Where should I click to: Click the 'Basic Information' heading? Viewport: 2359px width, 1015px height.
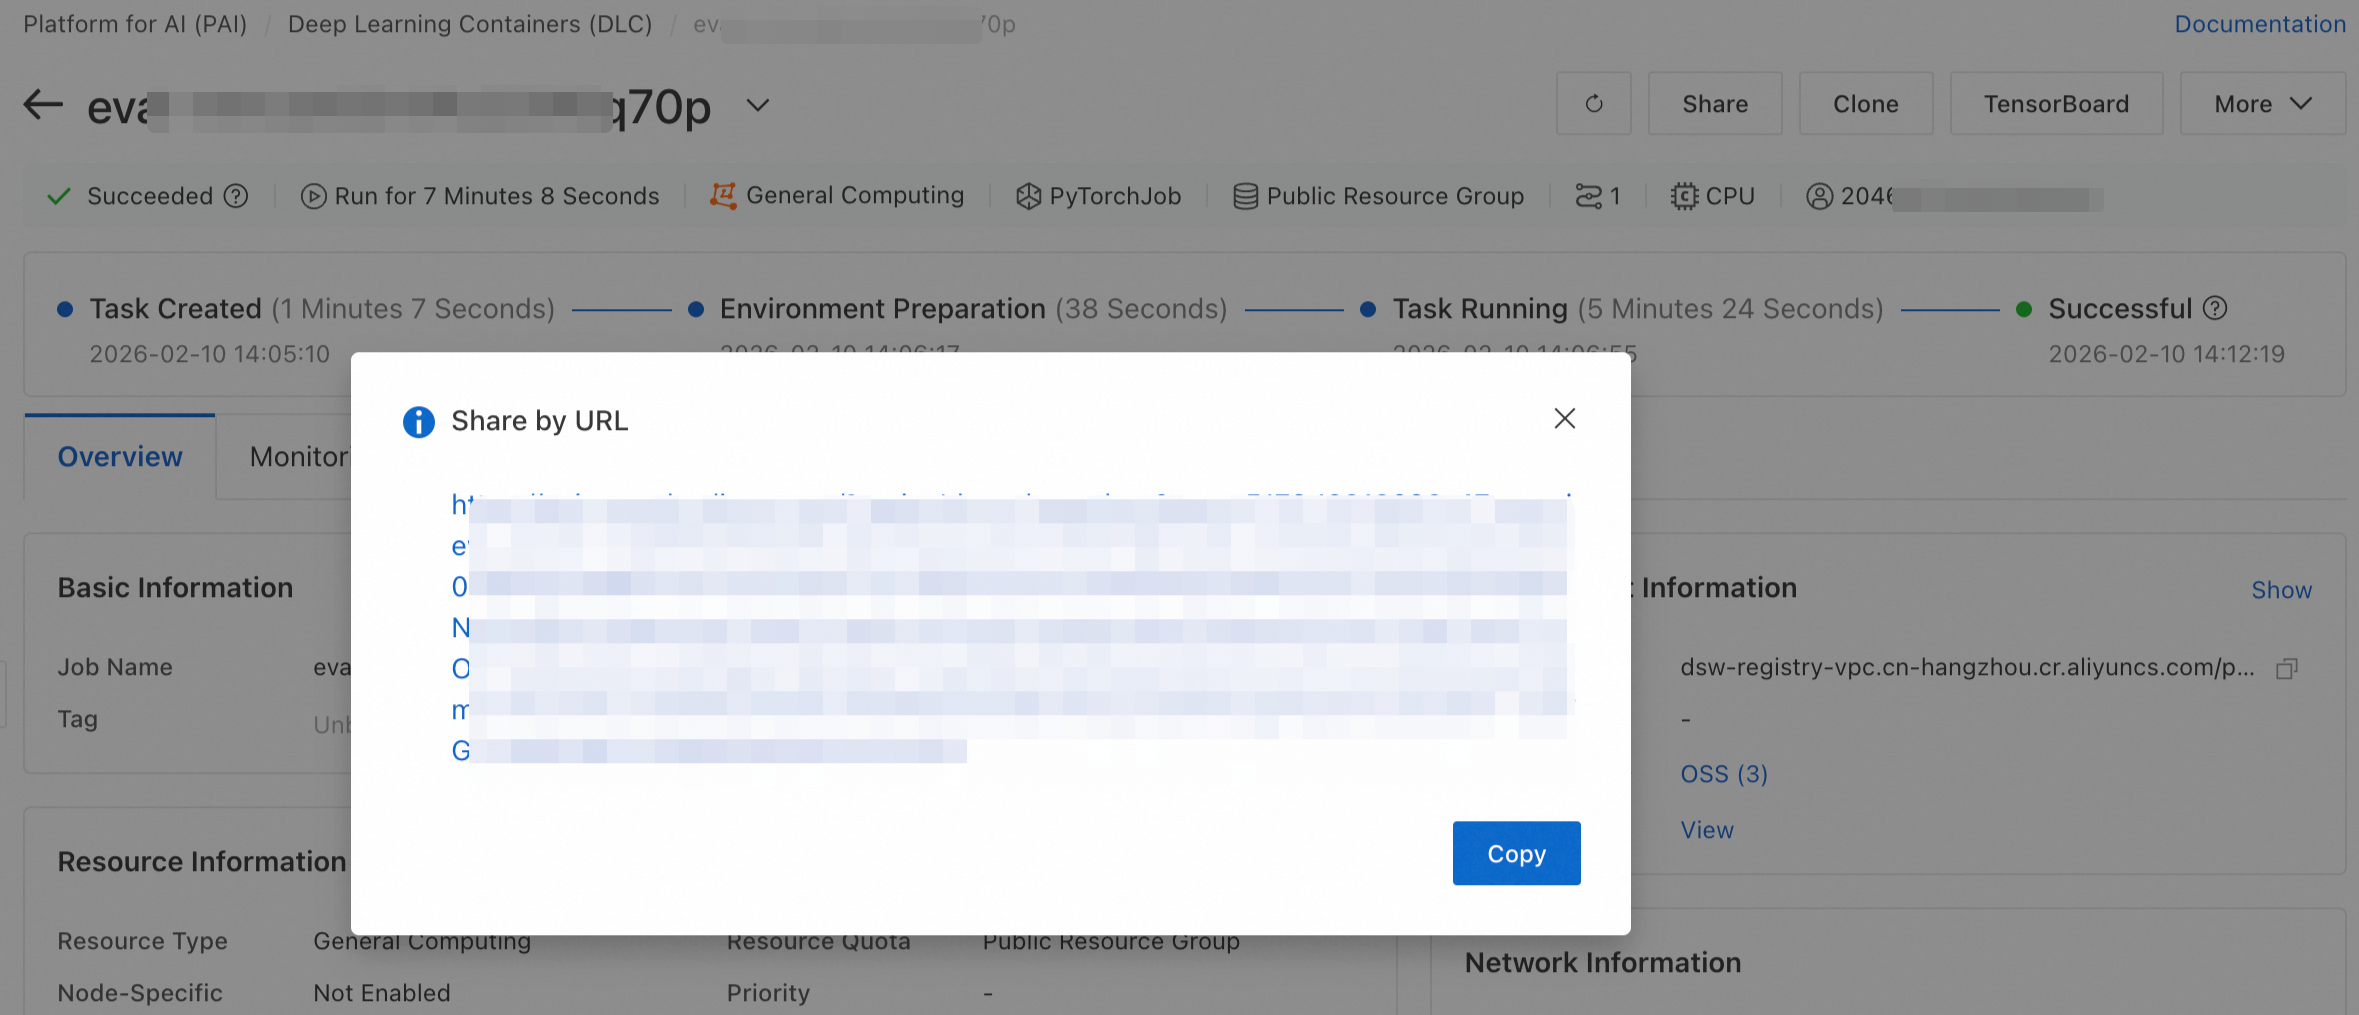coord(175,587)
